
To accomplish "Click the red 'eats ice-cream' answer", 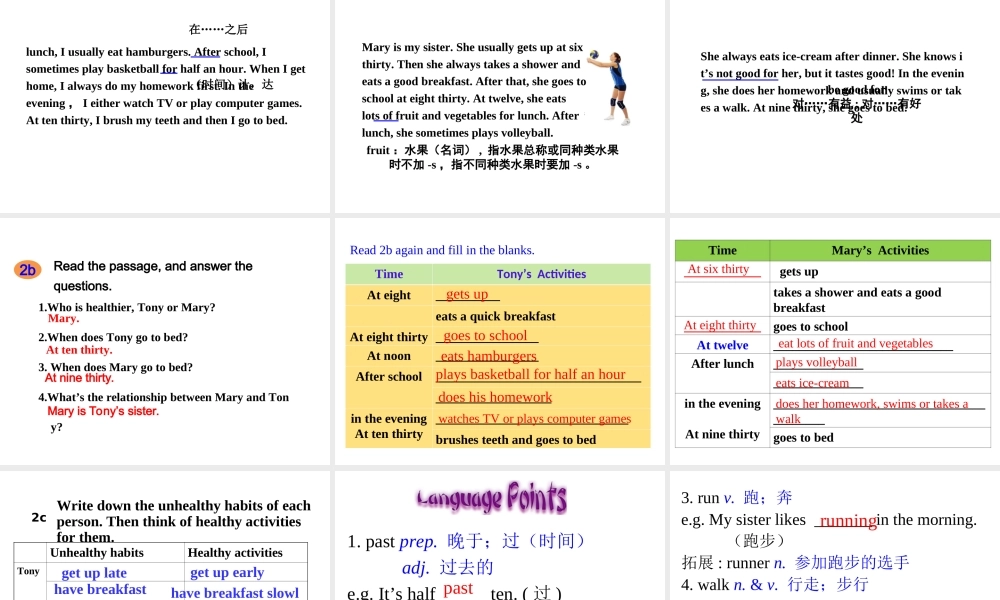I will pos(812,383).
